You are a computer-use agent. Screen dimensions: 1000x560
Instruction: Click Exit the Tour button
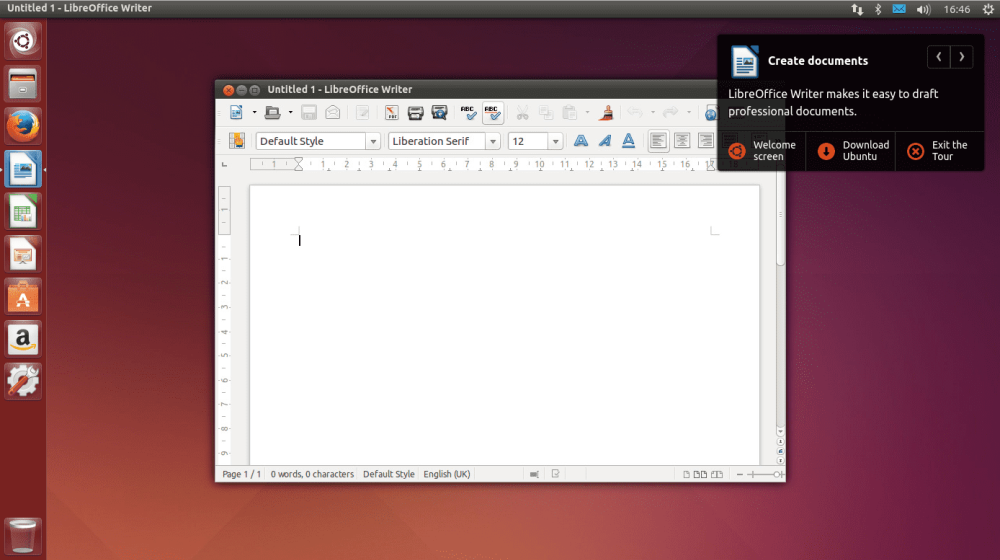tap(940, 151)
